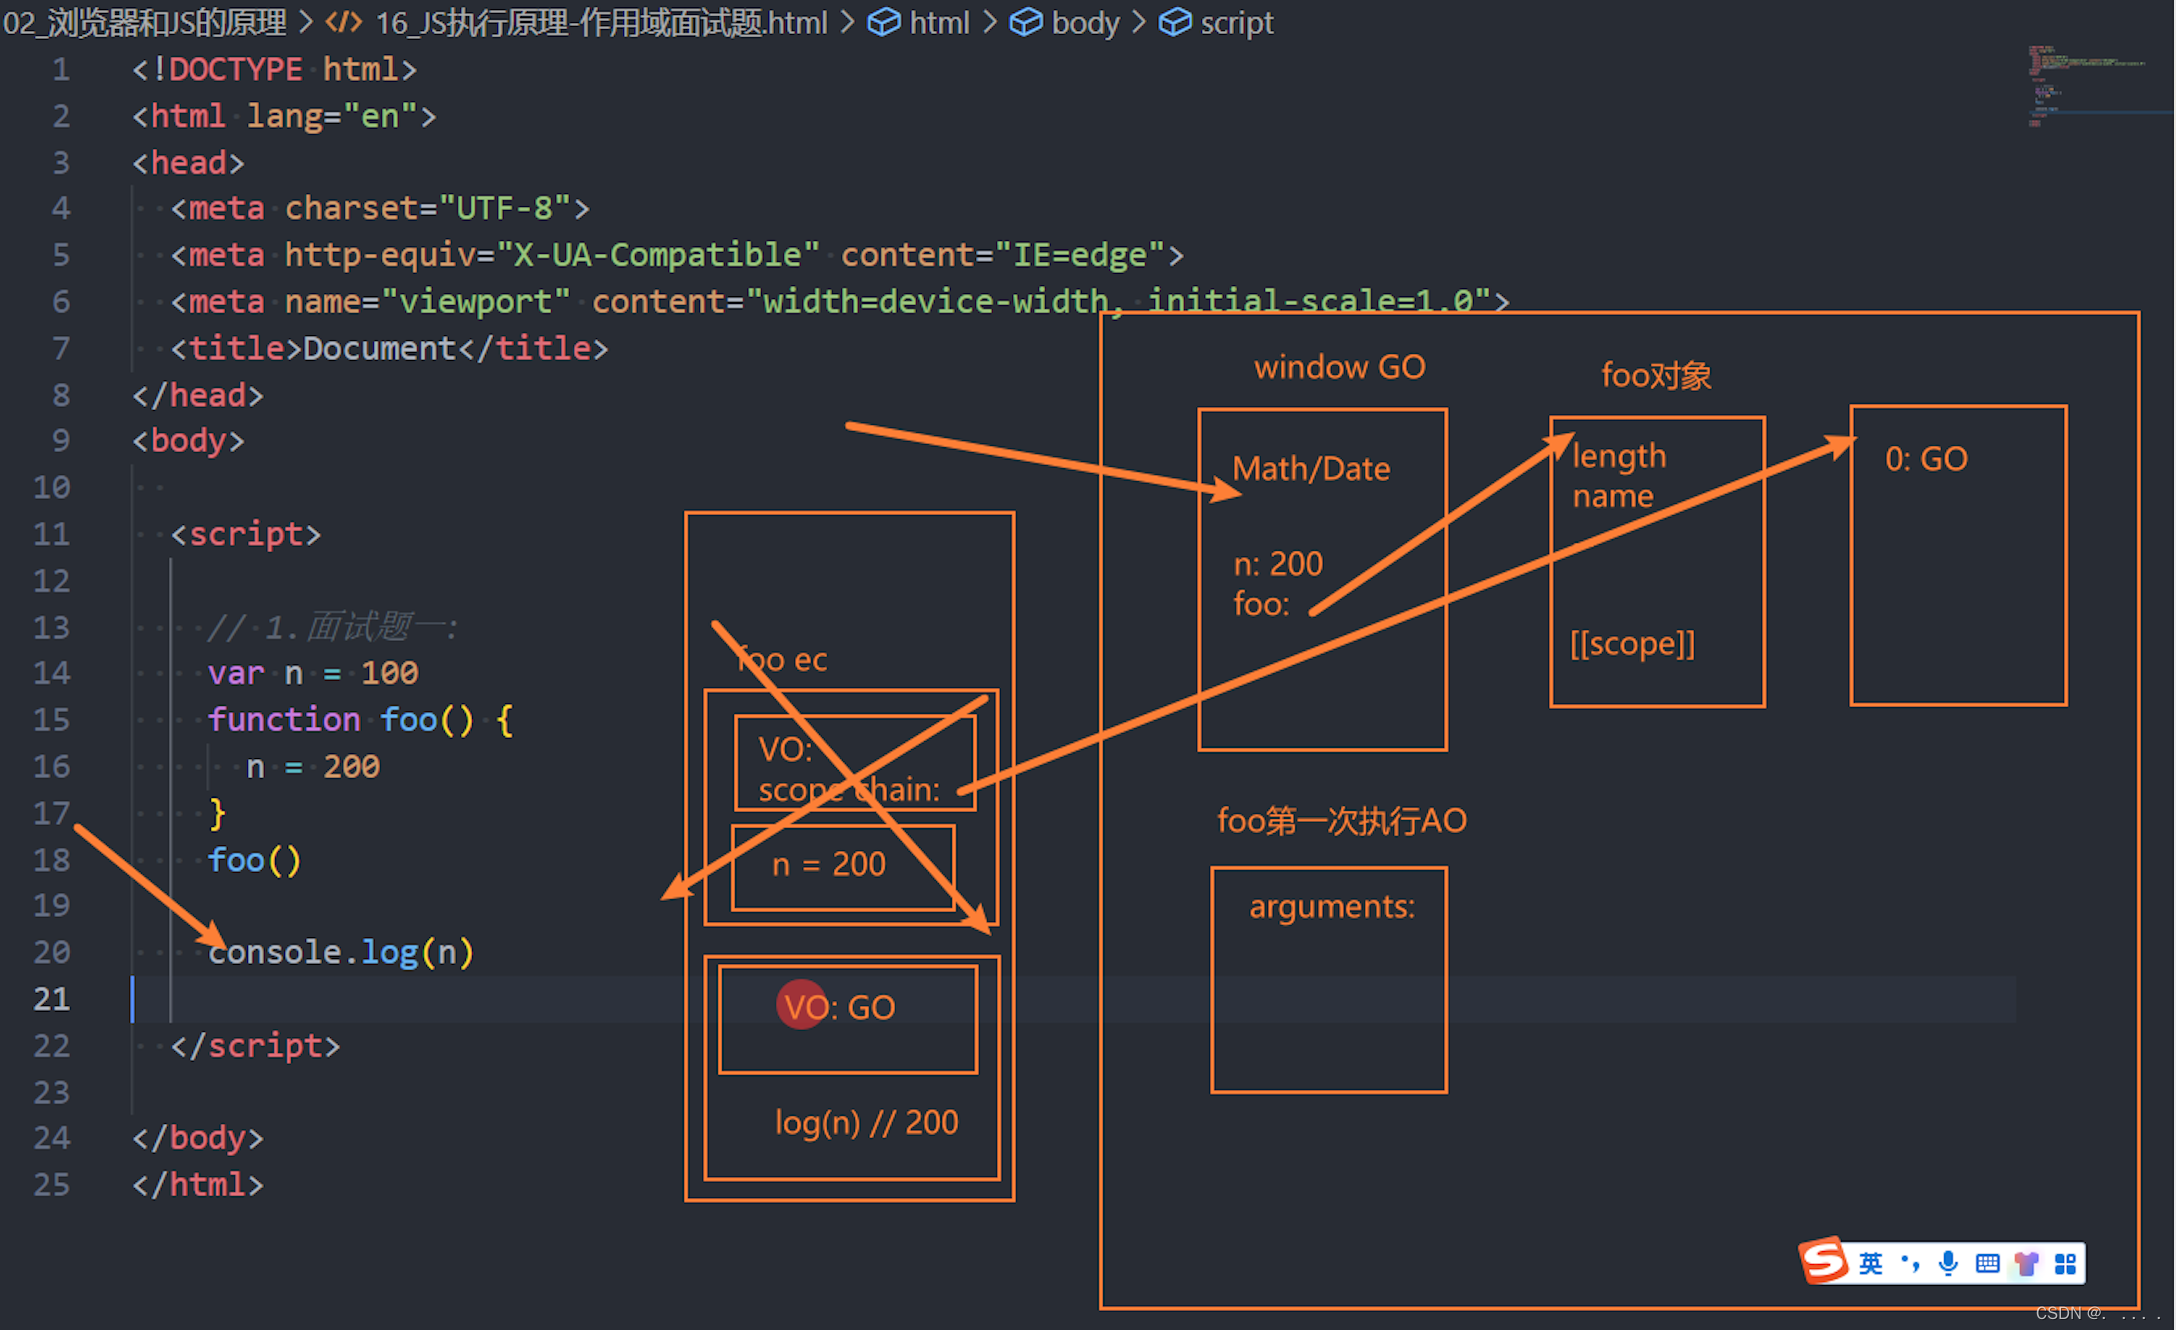Click the <title>Document</title> line

pyautogui.click(x=389, y=348)
